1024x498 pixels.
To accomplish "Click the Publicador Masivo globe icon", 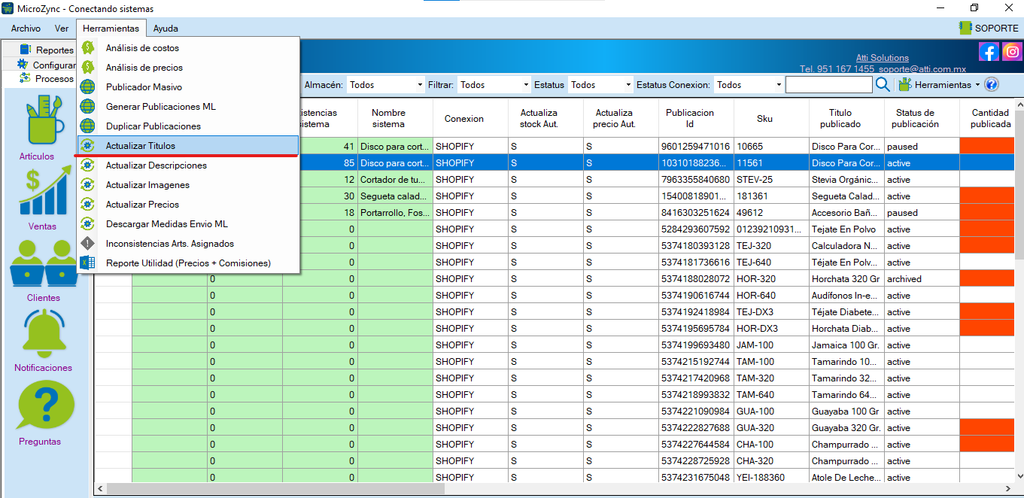I will click(x=88, y=87).
